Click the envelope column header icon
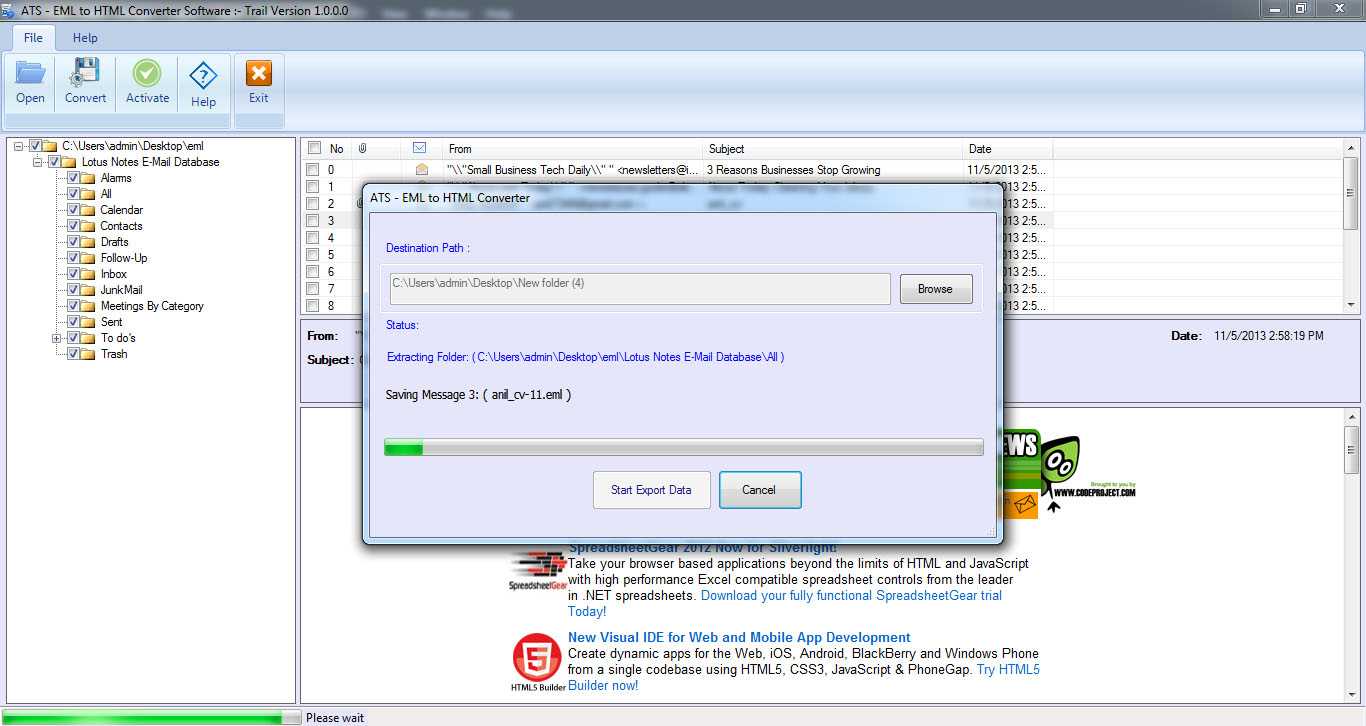Image resolution: width=1366 pixels, height=726 pixels. tap(420, 148)
